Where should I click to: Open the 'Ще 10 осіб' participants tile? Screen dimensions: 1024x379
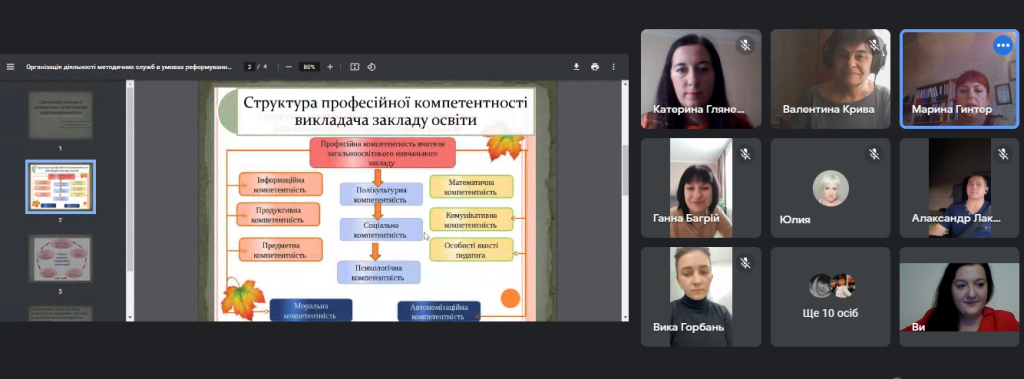pos(831,297)
